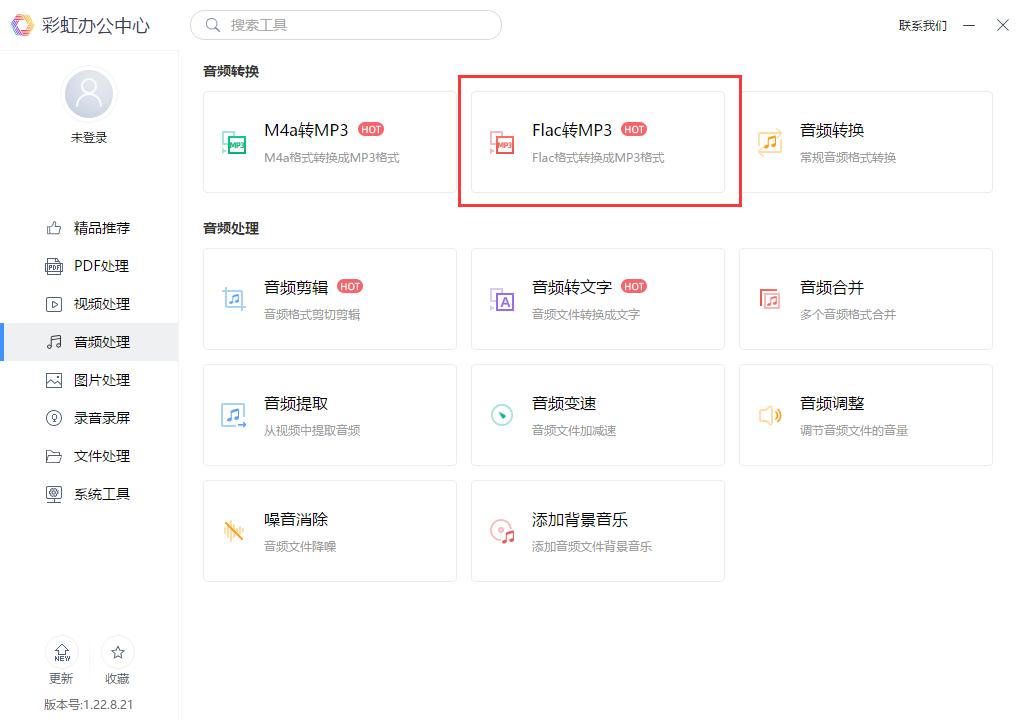The image size is (1025, 720).
Task: Click the search tools input field
Action: point(345,24)
